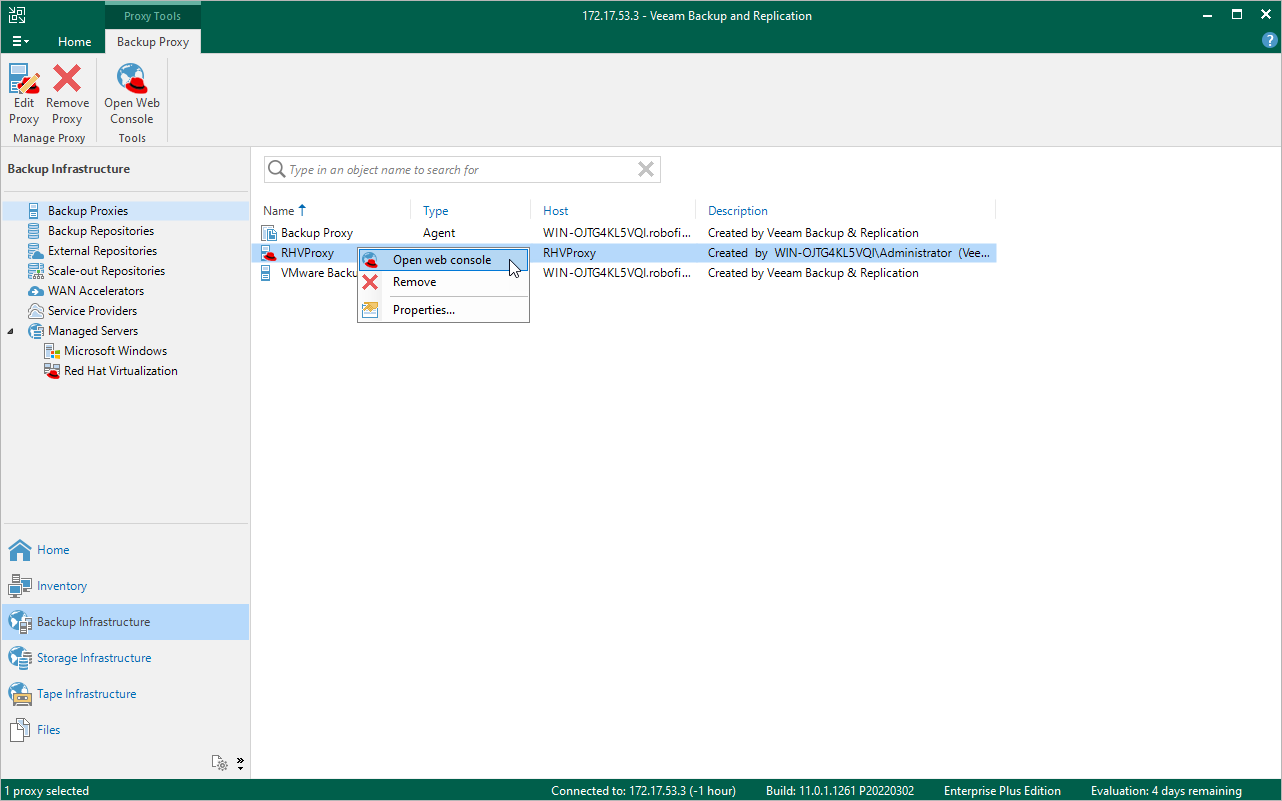
Task: Click the VMware Backup Proxy row icon
Action: click(267, 273)
